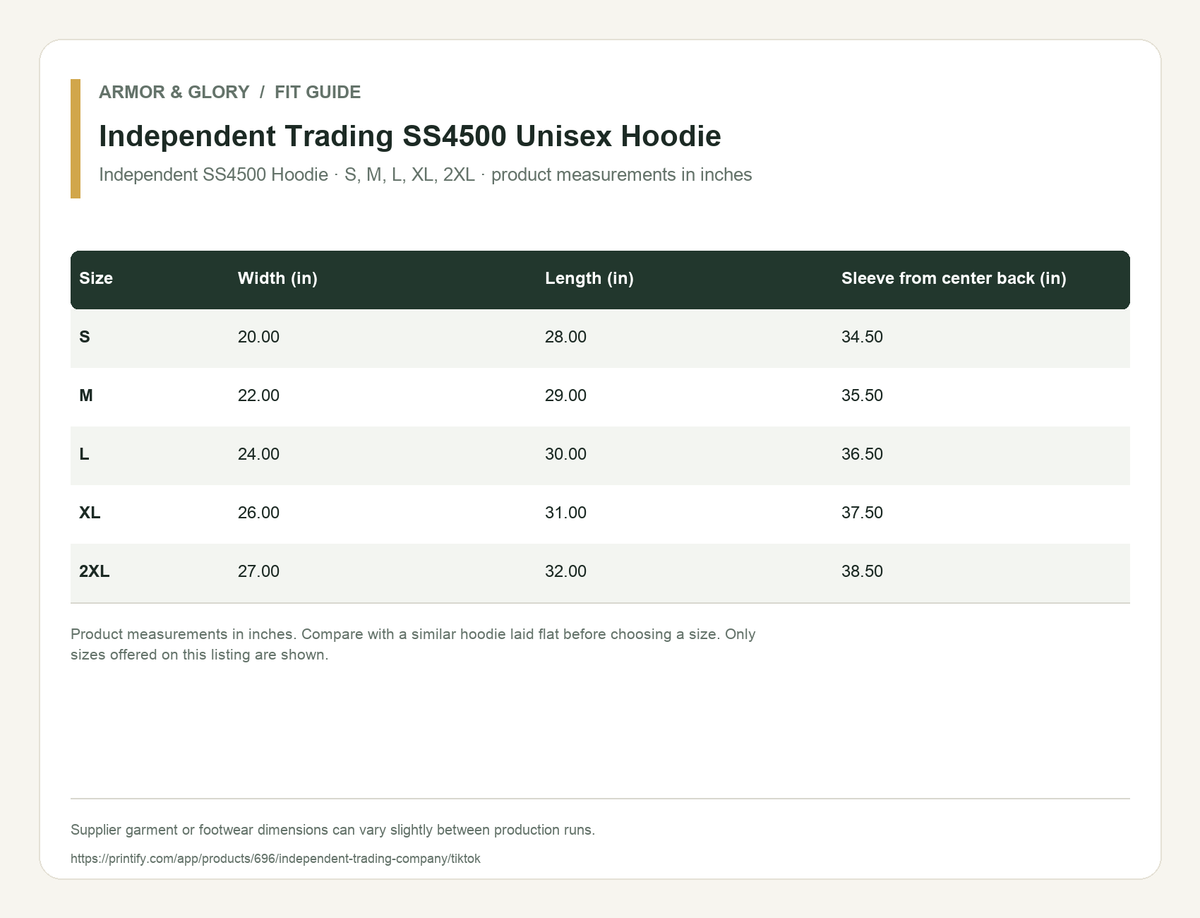Click the Length (in) column header
This screenshot has width=1200, height=918.
(x=589, y=279)
